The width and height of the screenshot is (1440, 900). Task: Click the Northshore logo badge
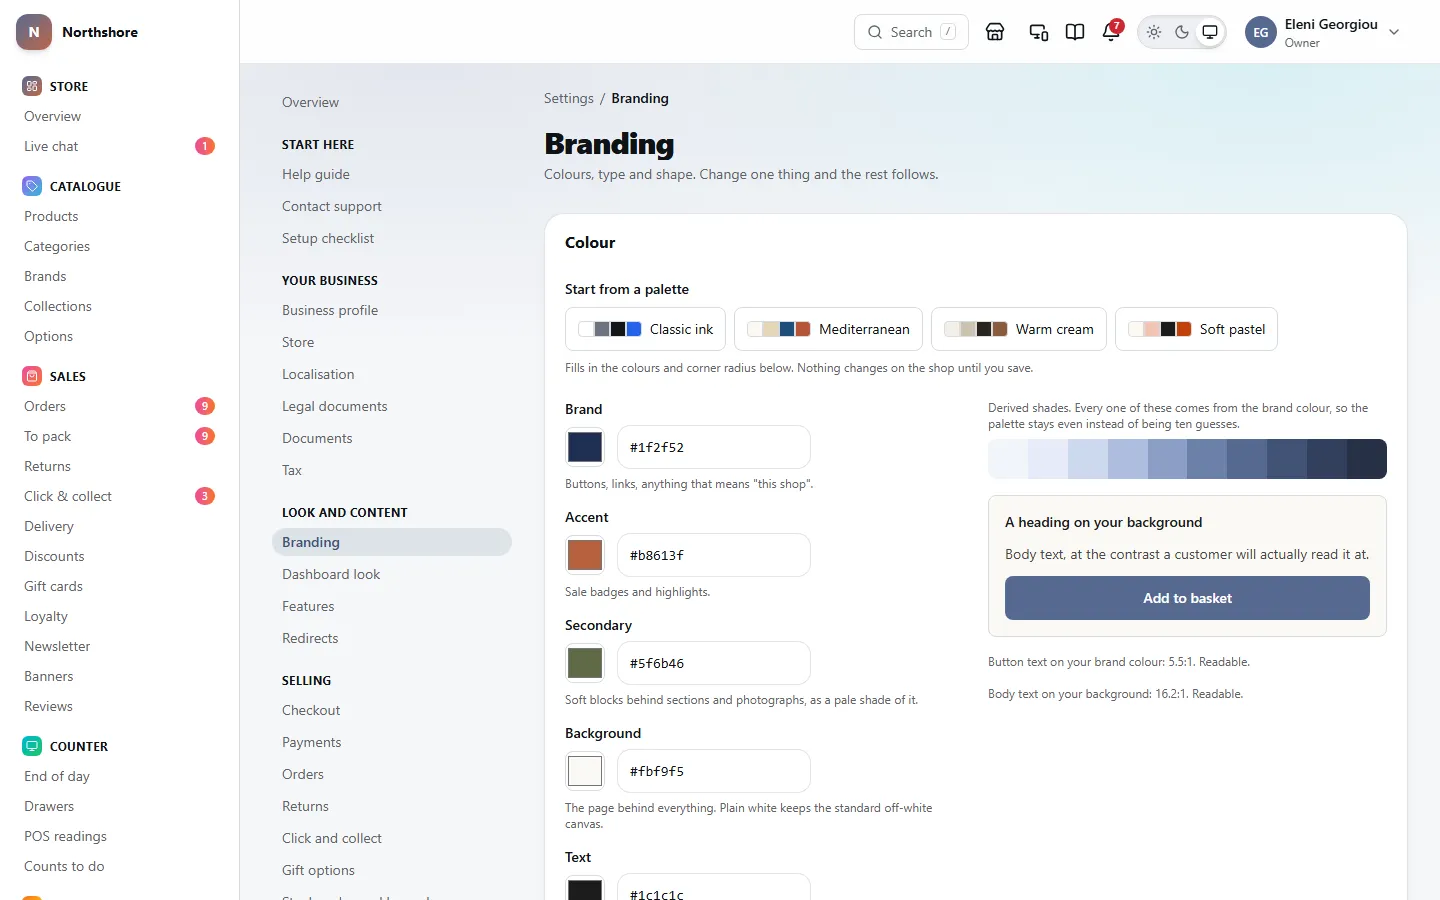(x=34, y=32)
